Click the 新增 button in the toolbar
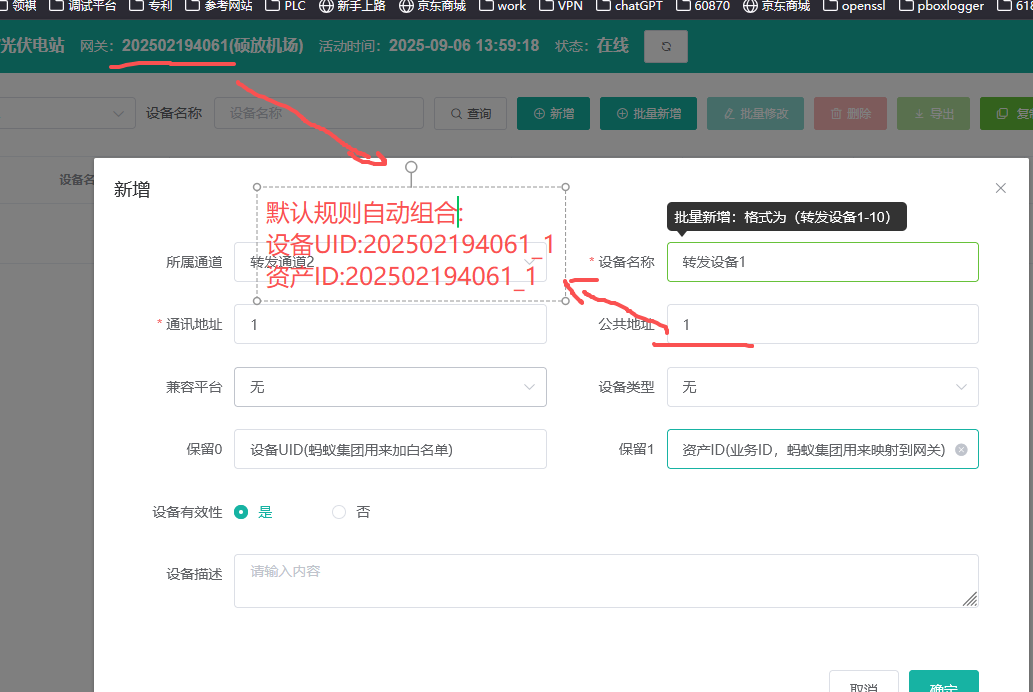This screenshot has width=1033, height=692. 553,114
